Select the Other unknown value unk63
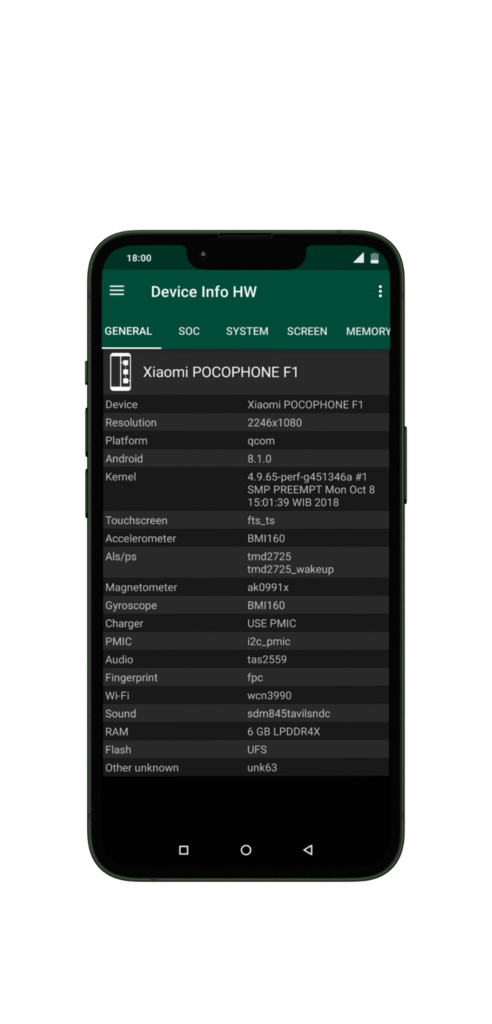The width and height of the screenshot is (492, 1024). tap(262, 767)
